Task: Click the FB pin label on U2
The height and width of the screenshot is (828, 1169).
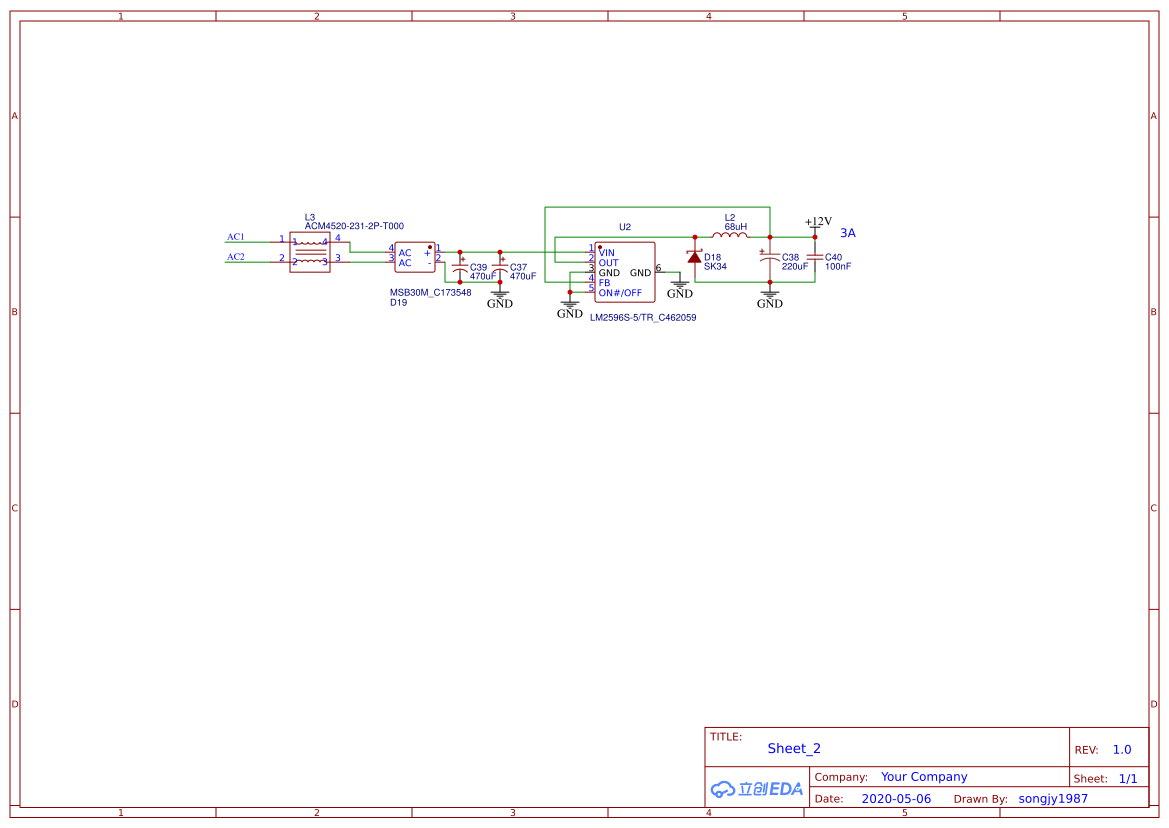Action: coord(605,283)
